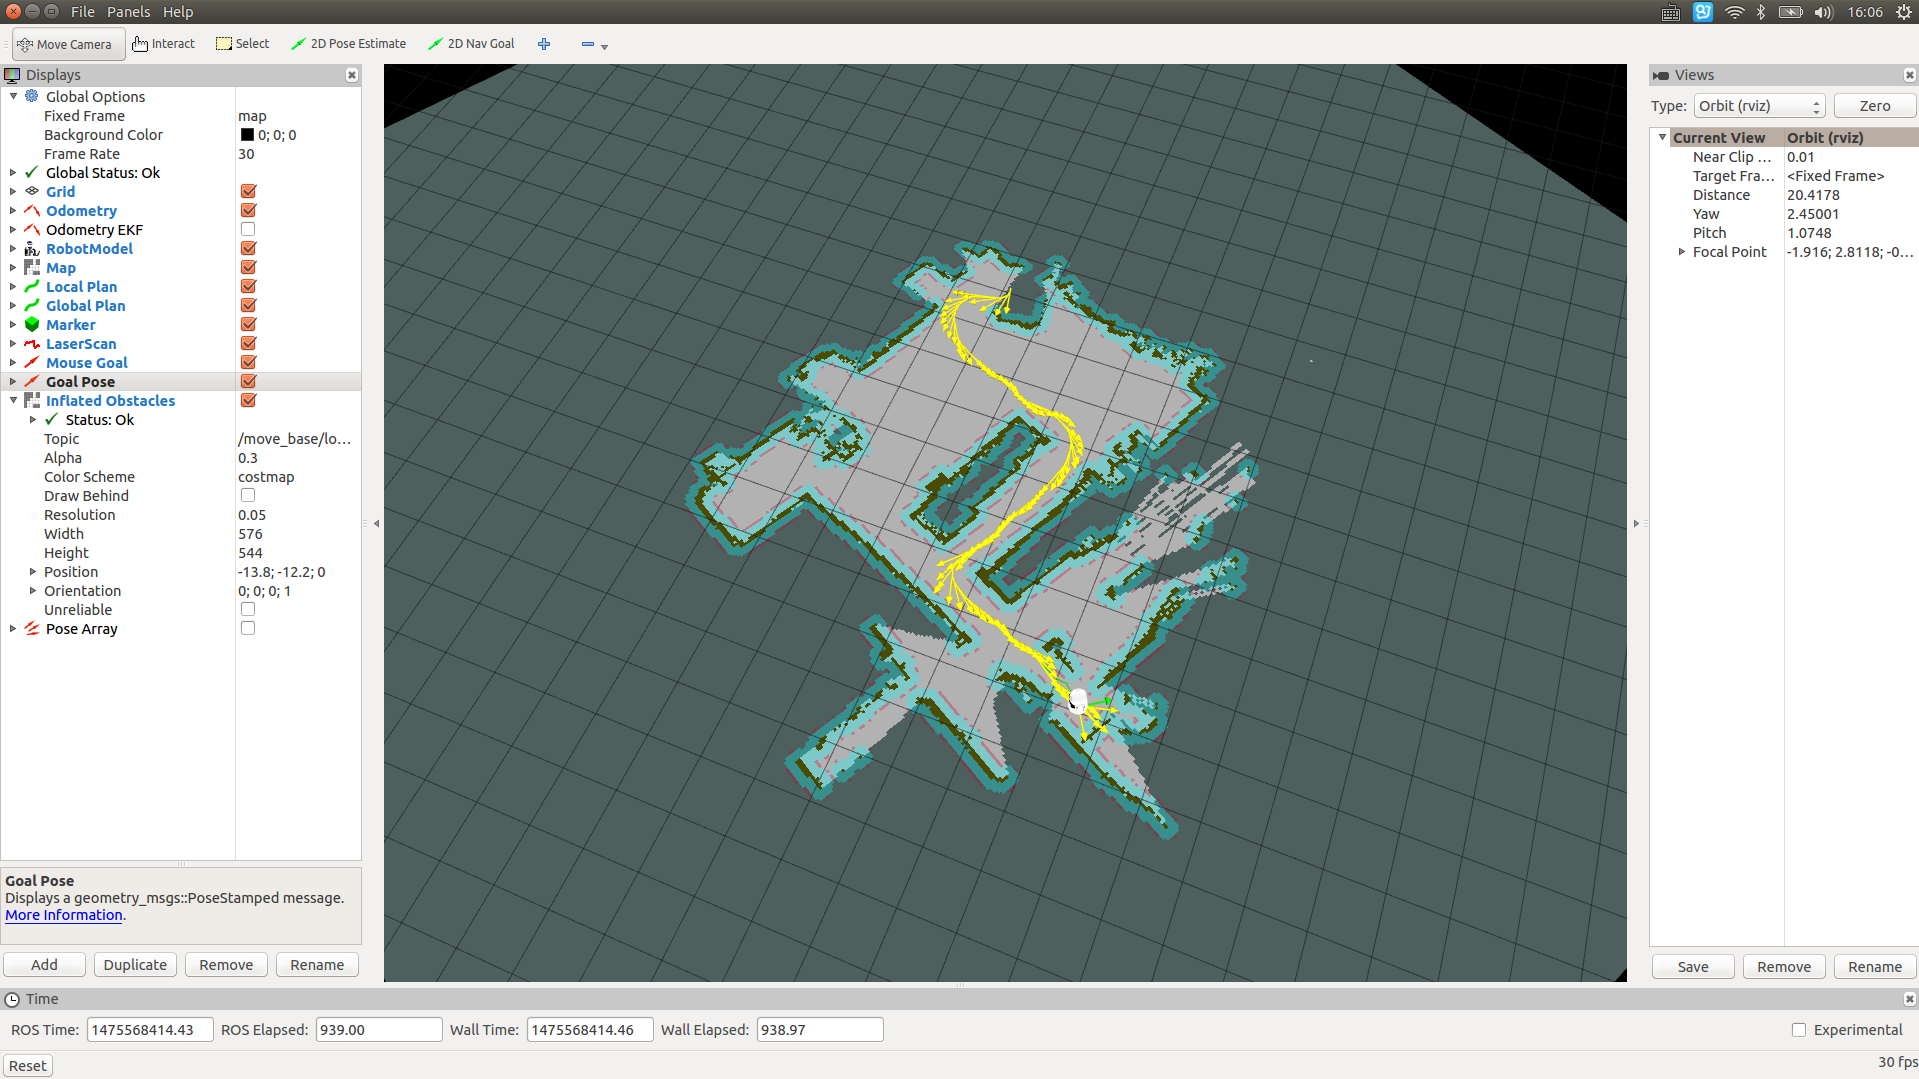Expand the Focal Point property
The width and height of the screenshot is (1919, 1079).
coord(1682,252)
